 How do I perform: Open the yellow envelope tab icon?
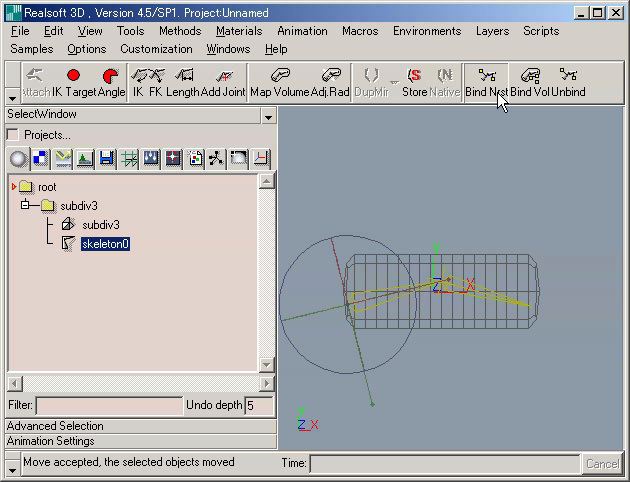coord(63,159)
